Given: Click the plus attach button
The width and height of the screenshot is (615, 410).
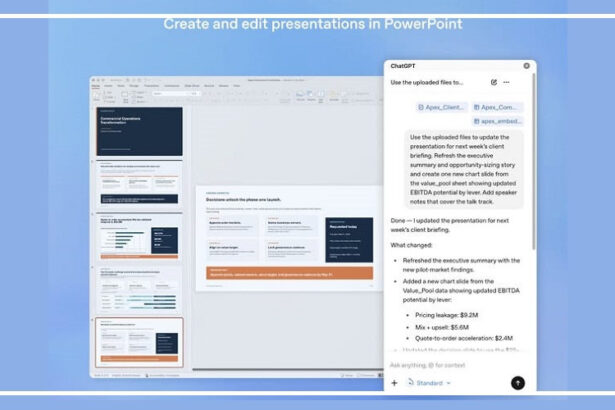Looking at the screenshot, I should [x=395, y=383].
